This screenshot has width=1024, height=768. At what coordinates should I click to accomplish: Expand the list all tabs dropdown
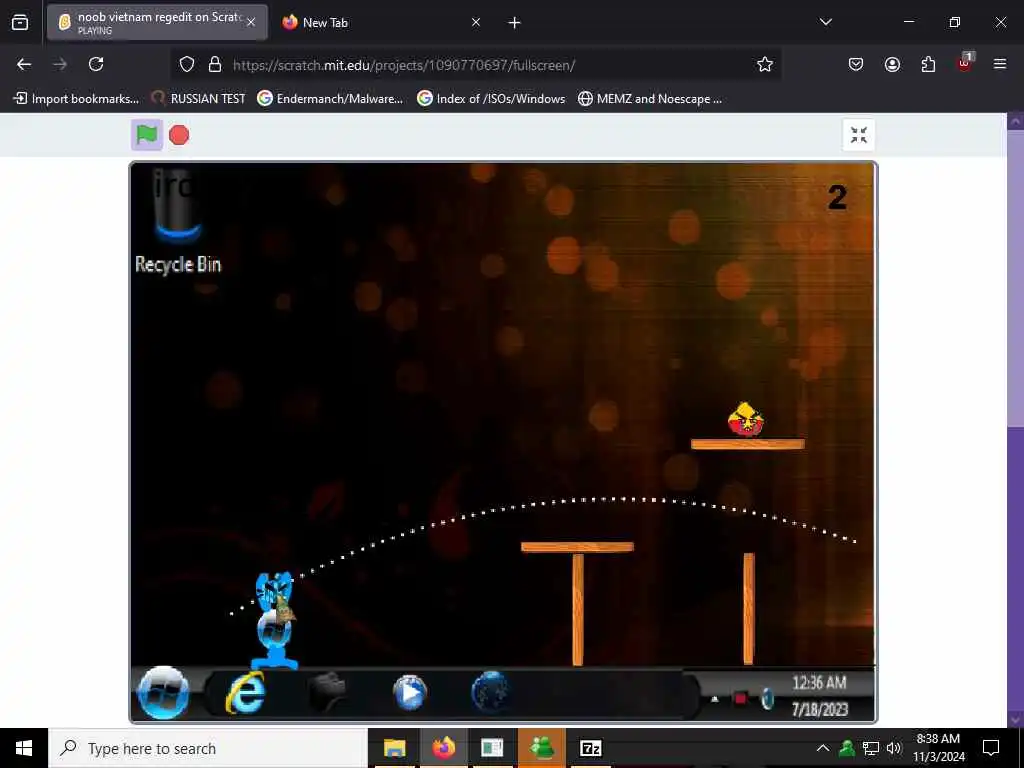[x=826, y=22]
